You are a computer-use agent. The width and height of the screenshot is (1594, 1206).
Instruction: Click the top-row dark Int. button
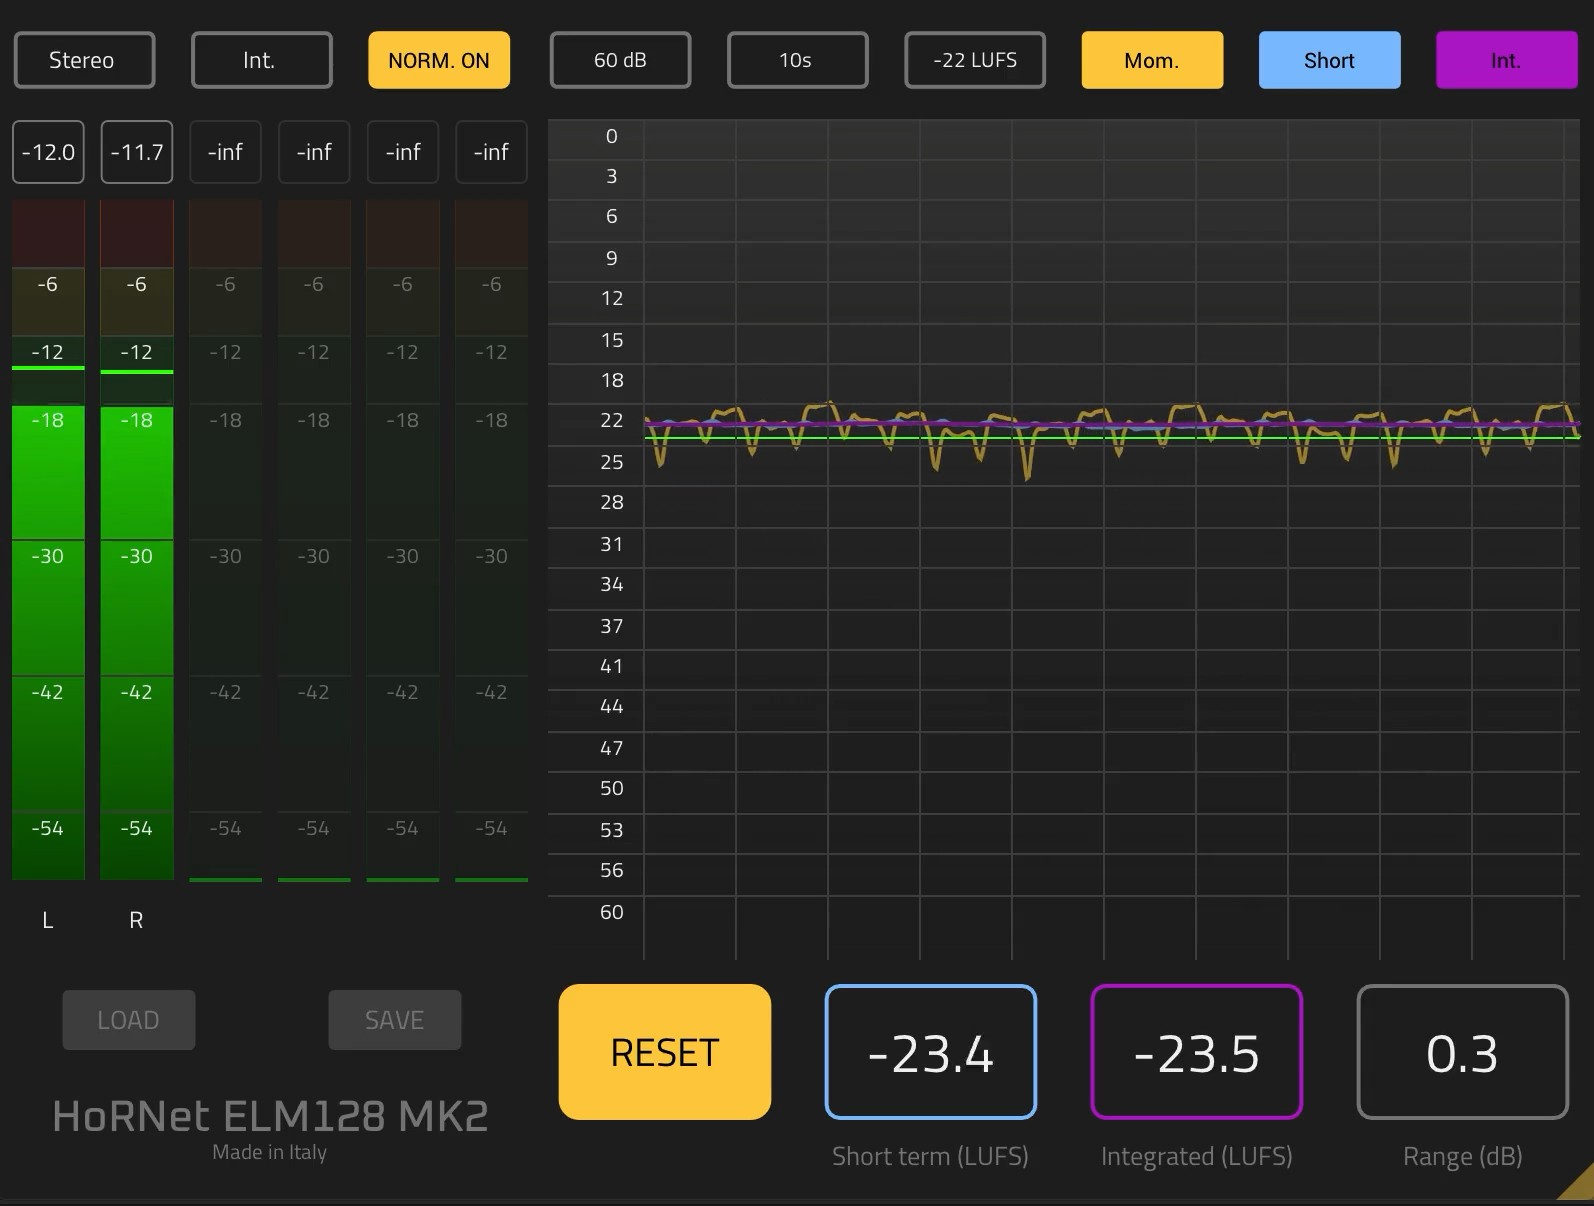point(261,60)
